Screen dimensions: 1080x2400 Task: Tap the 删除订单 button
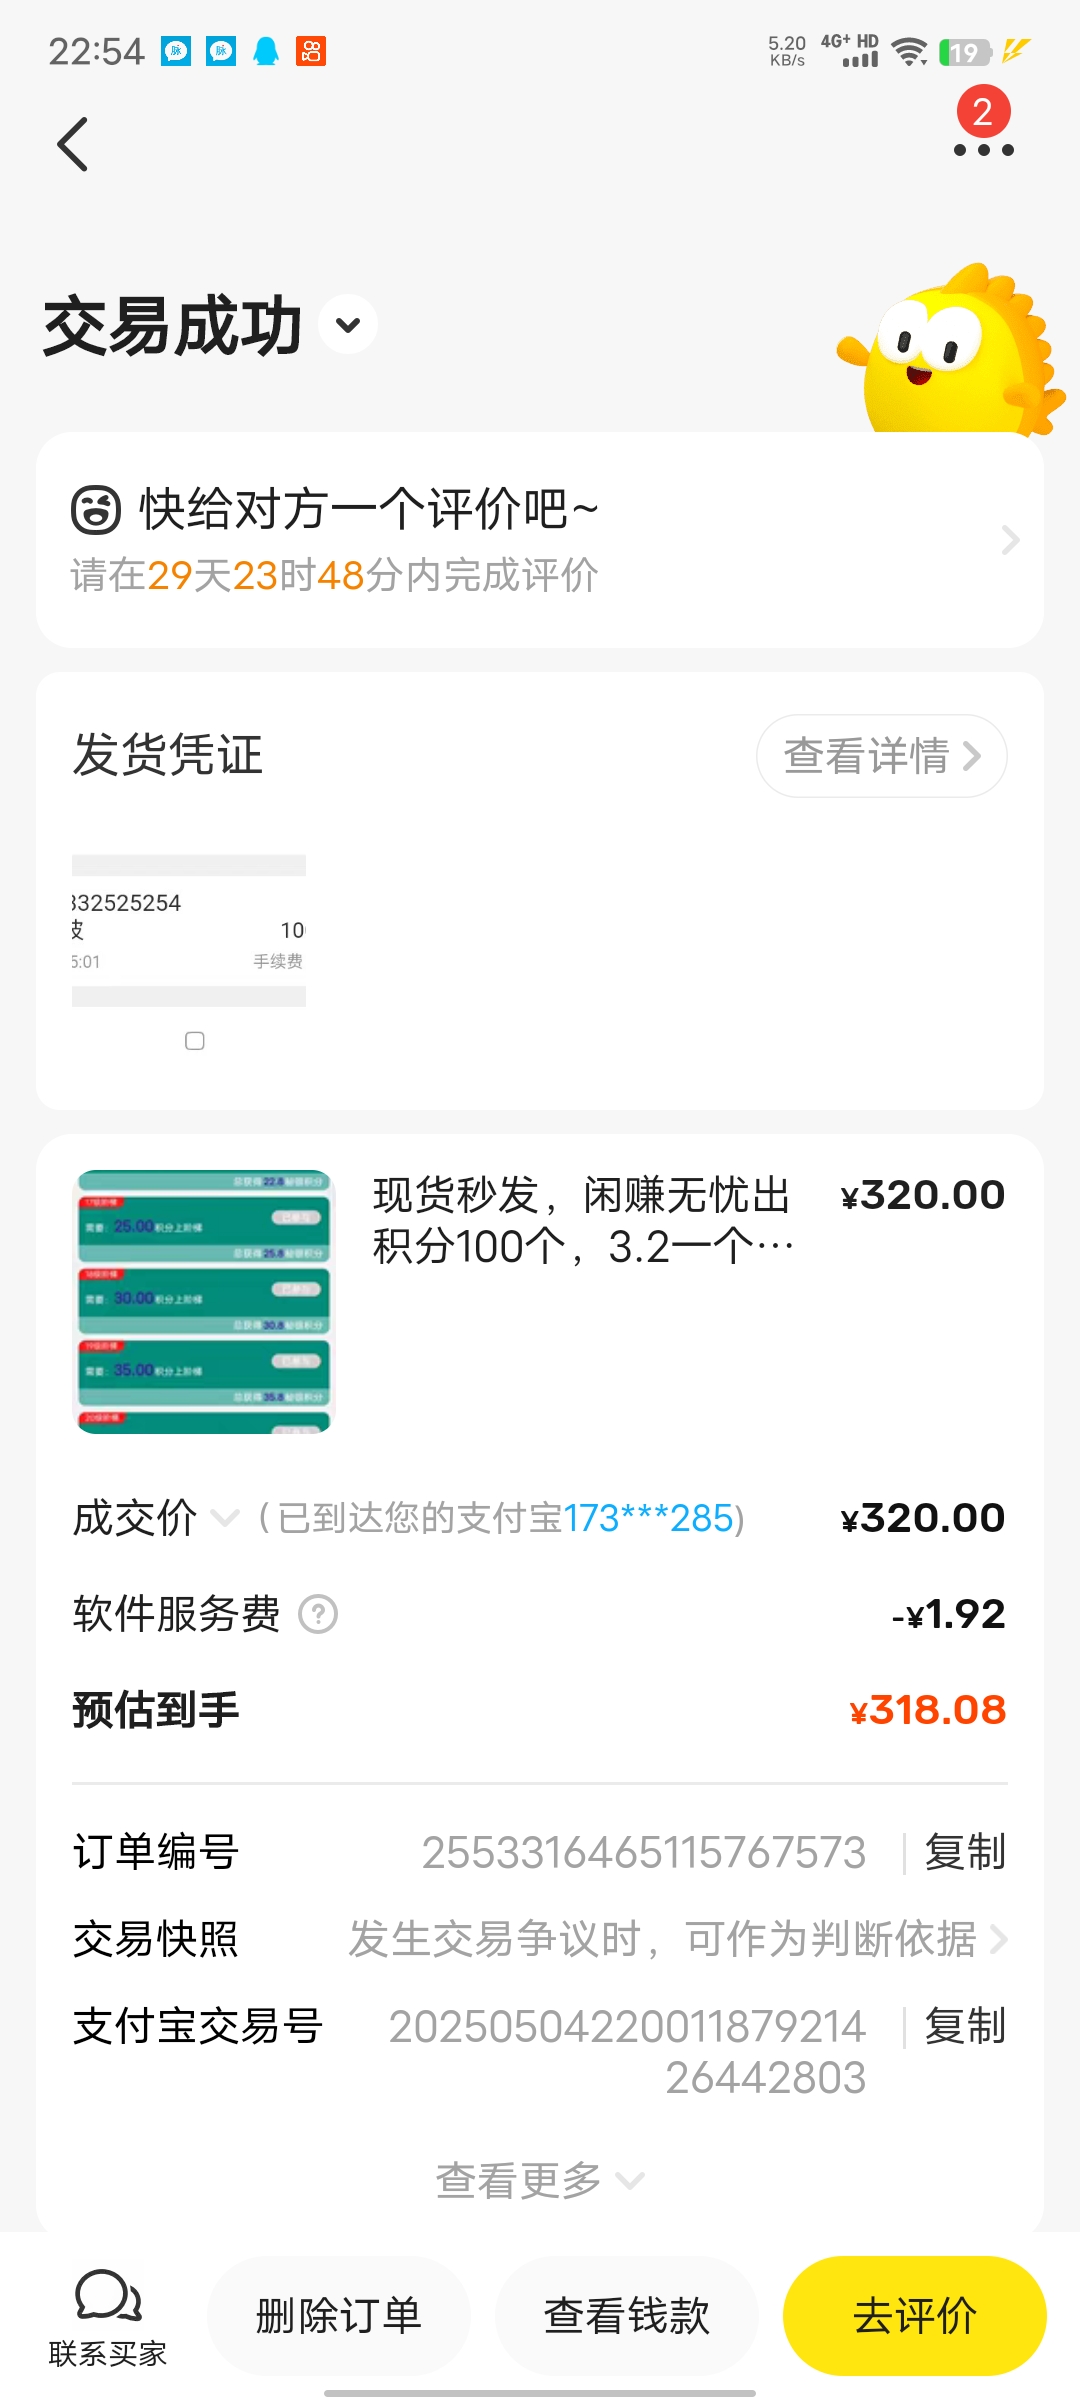tap(339, 2315)
